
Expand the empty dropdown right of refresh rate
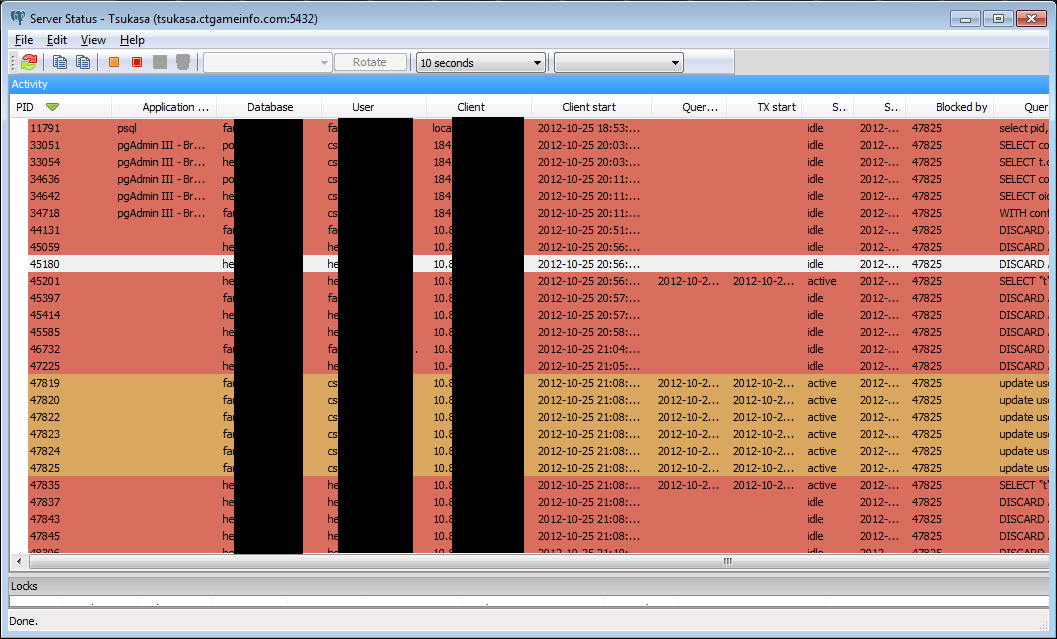click(618, 62)
